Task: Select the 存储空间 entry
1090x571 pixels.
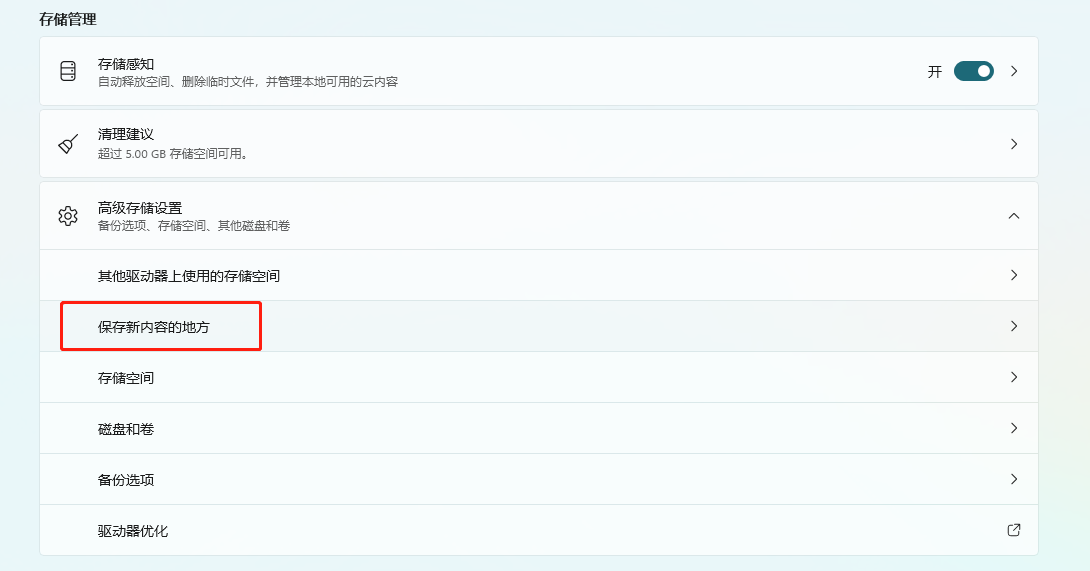Action: coord(539,377)
